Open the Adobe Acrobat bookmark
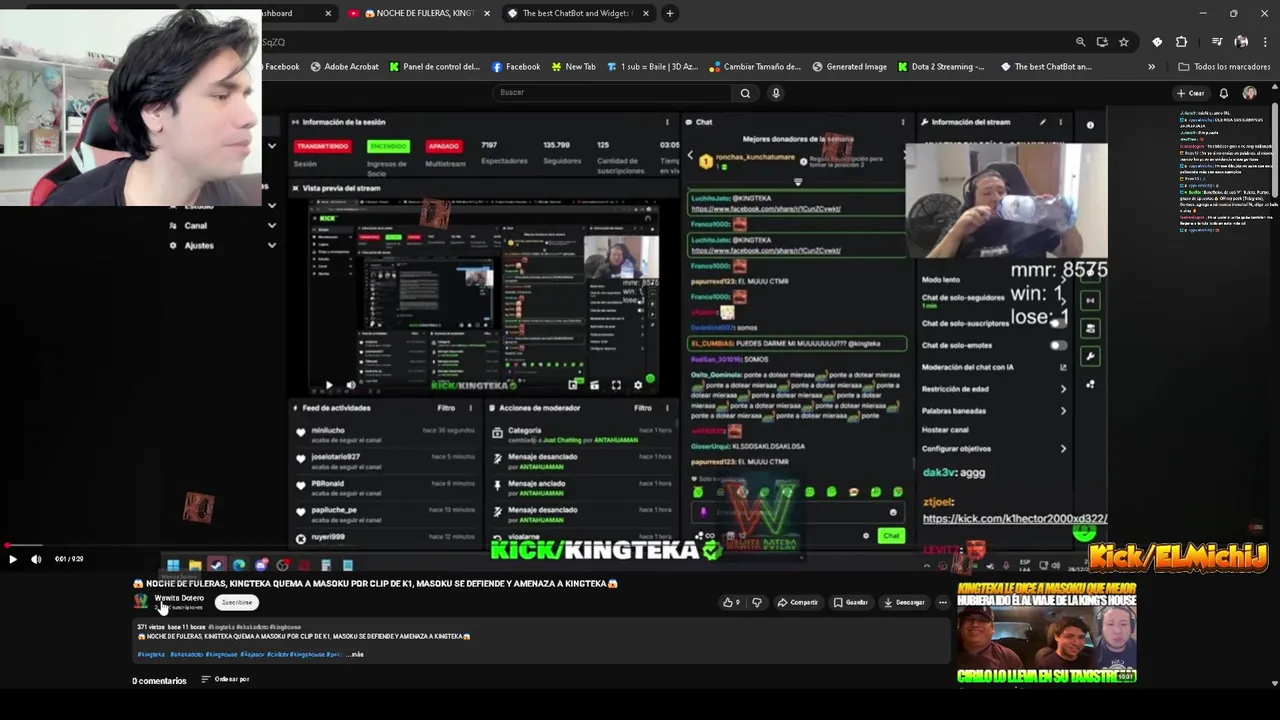Screen dimensions: 1280x720 pos(344,67)
